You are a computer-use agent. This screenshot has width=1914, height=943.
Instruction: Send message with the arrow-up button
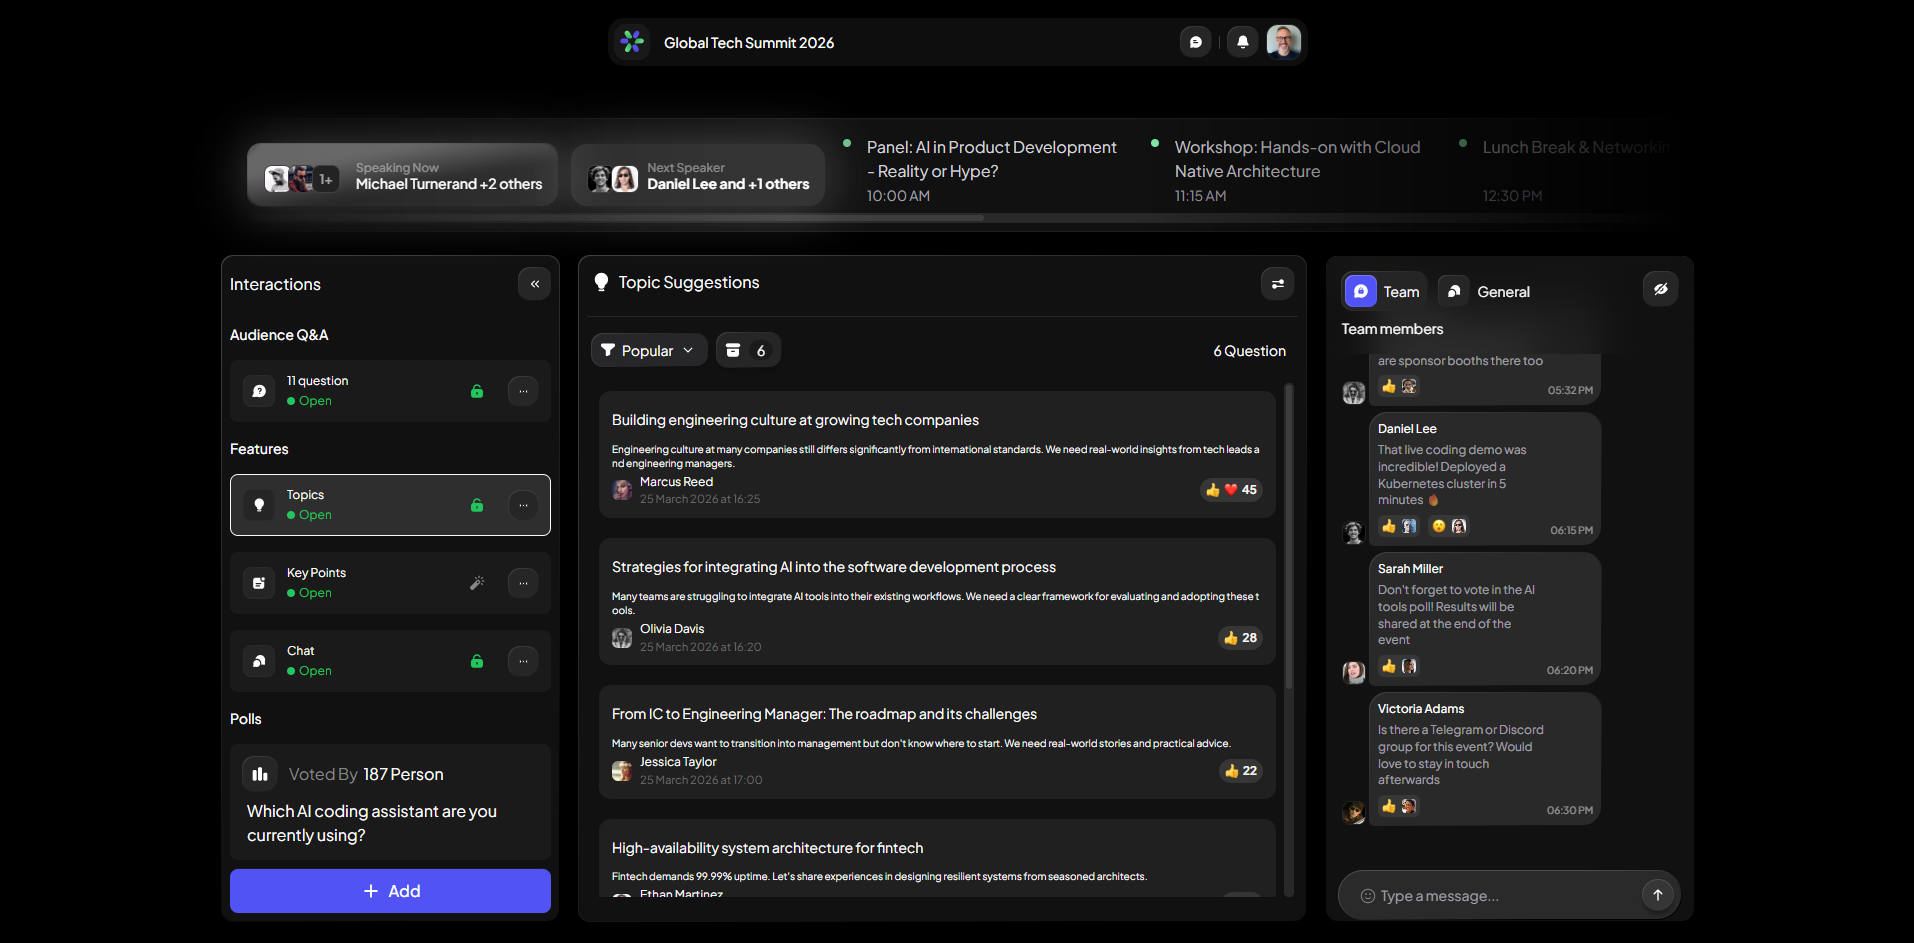click(1657, 895)
